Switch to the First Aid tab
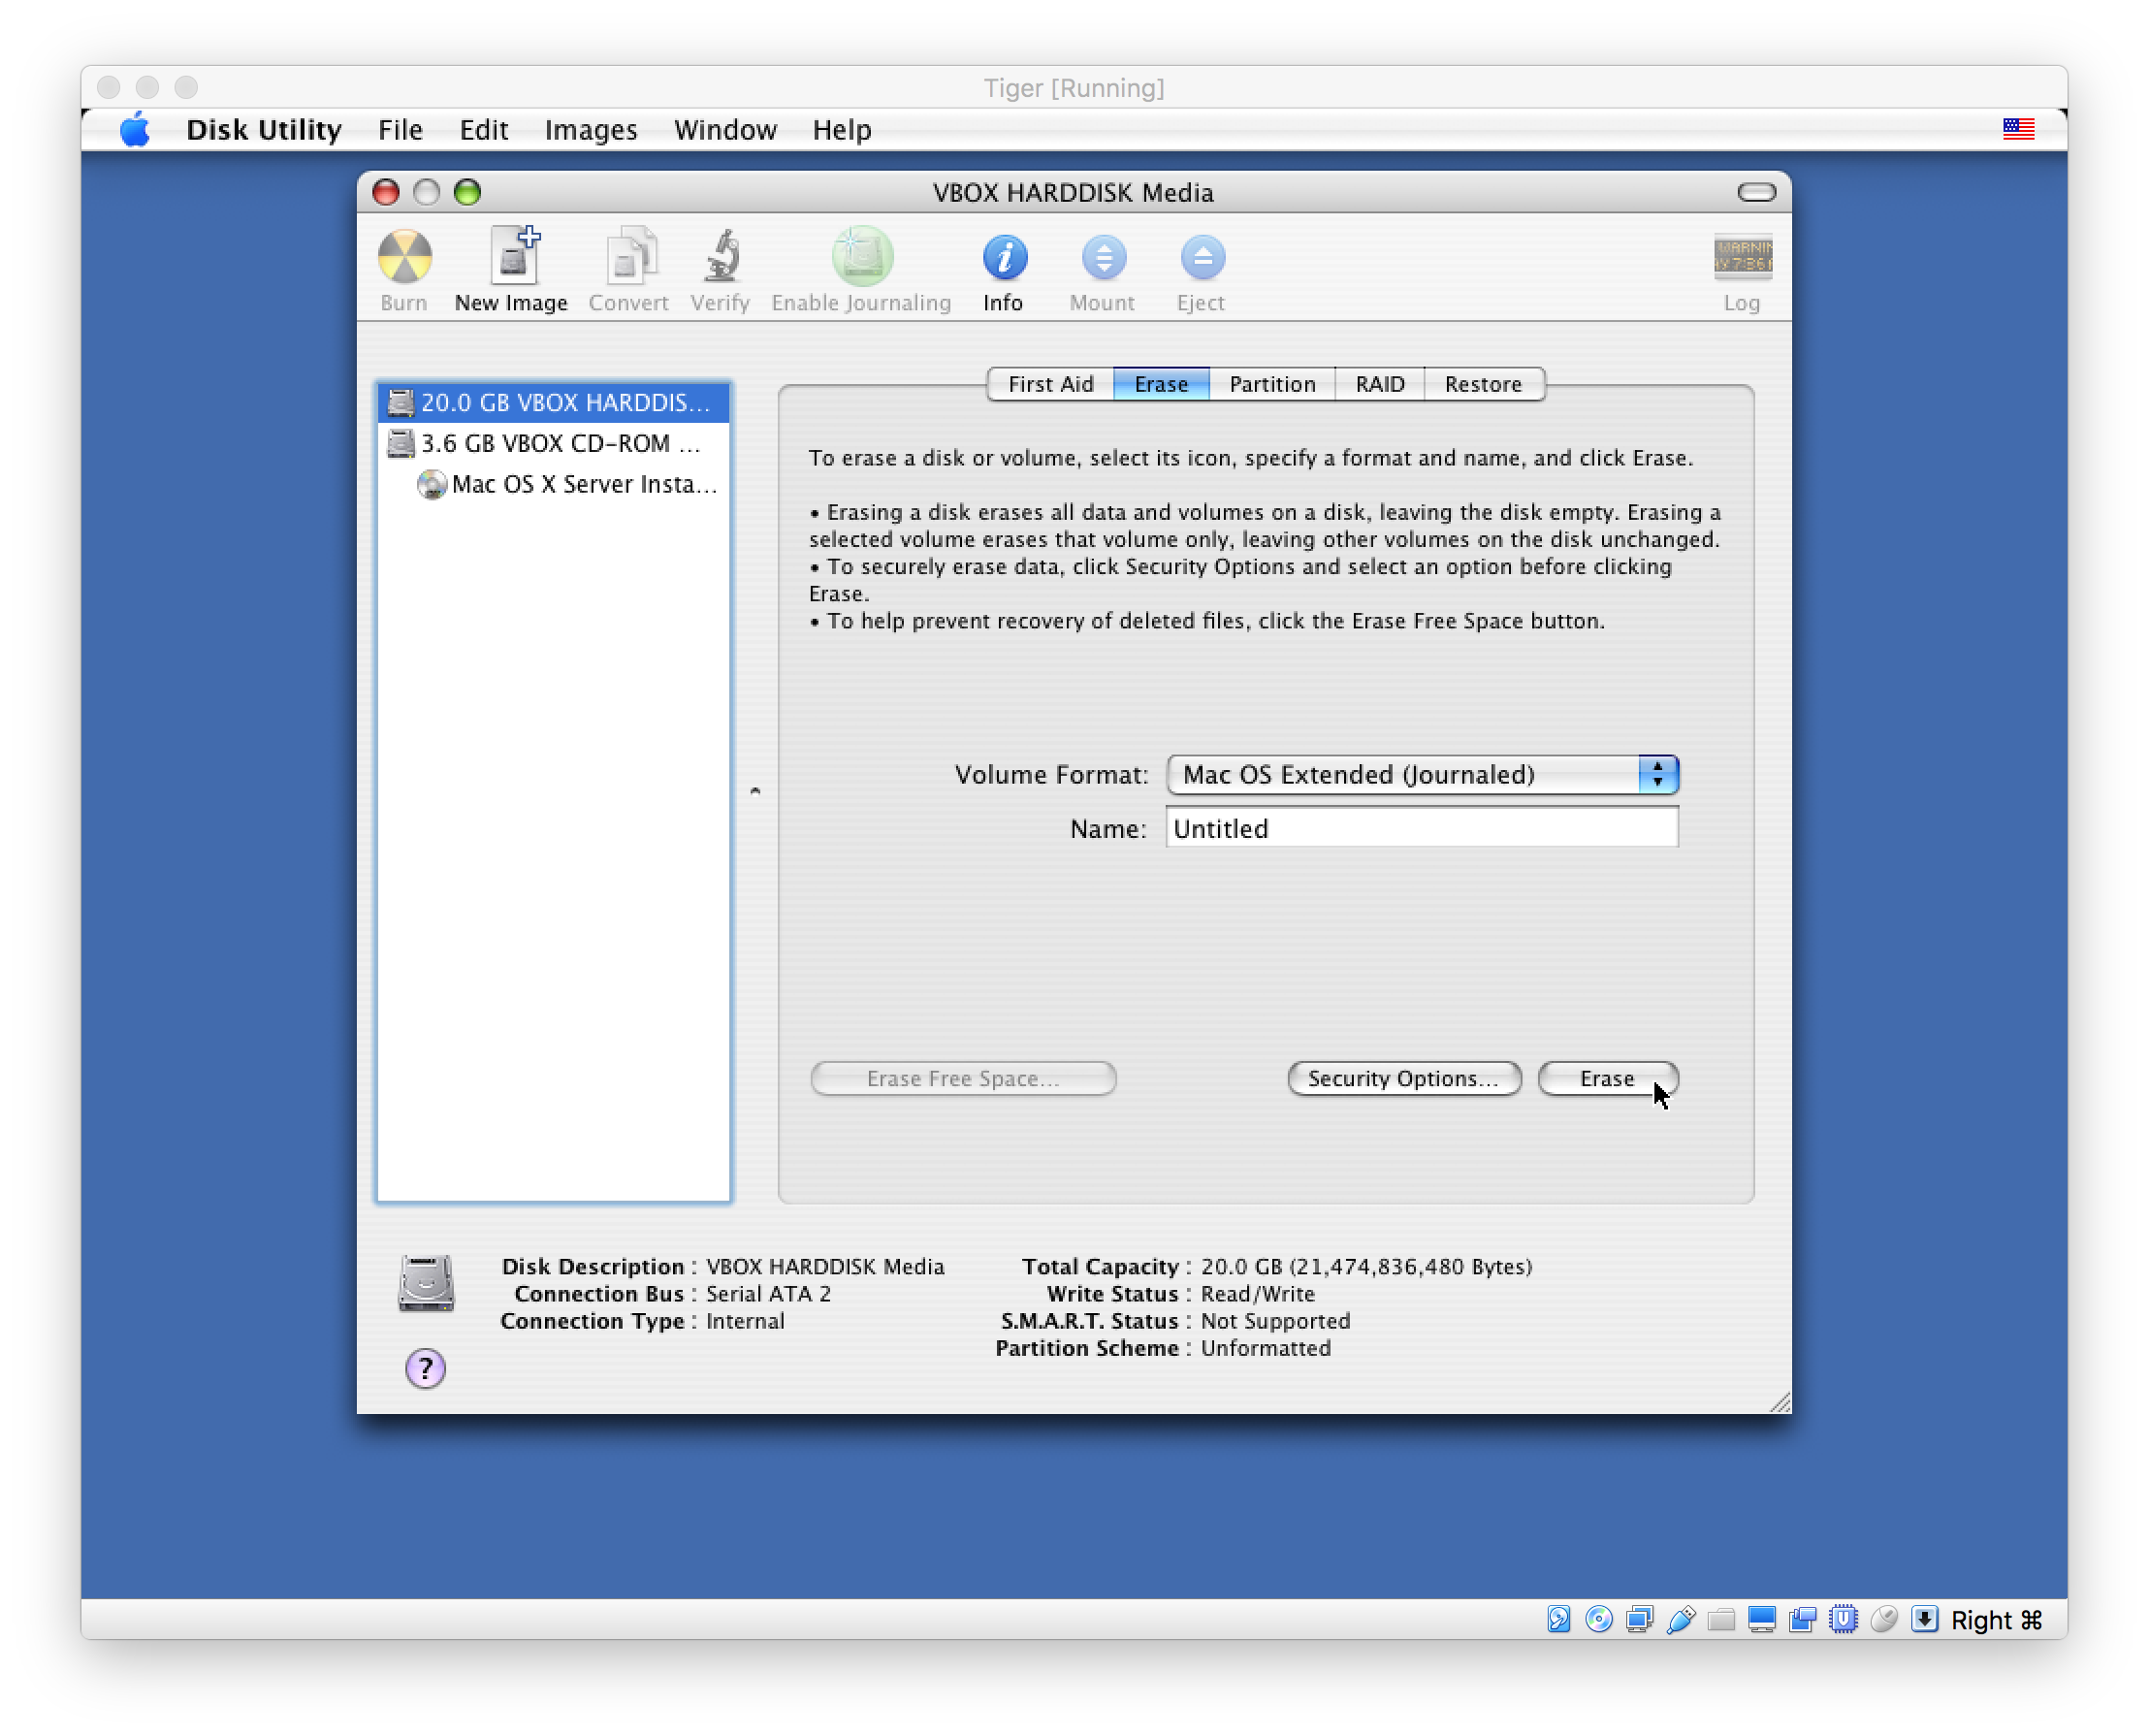 coord(1050,384)
